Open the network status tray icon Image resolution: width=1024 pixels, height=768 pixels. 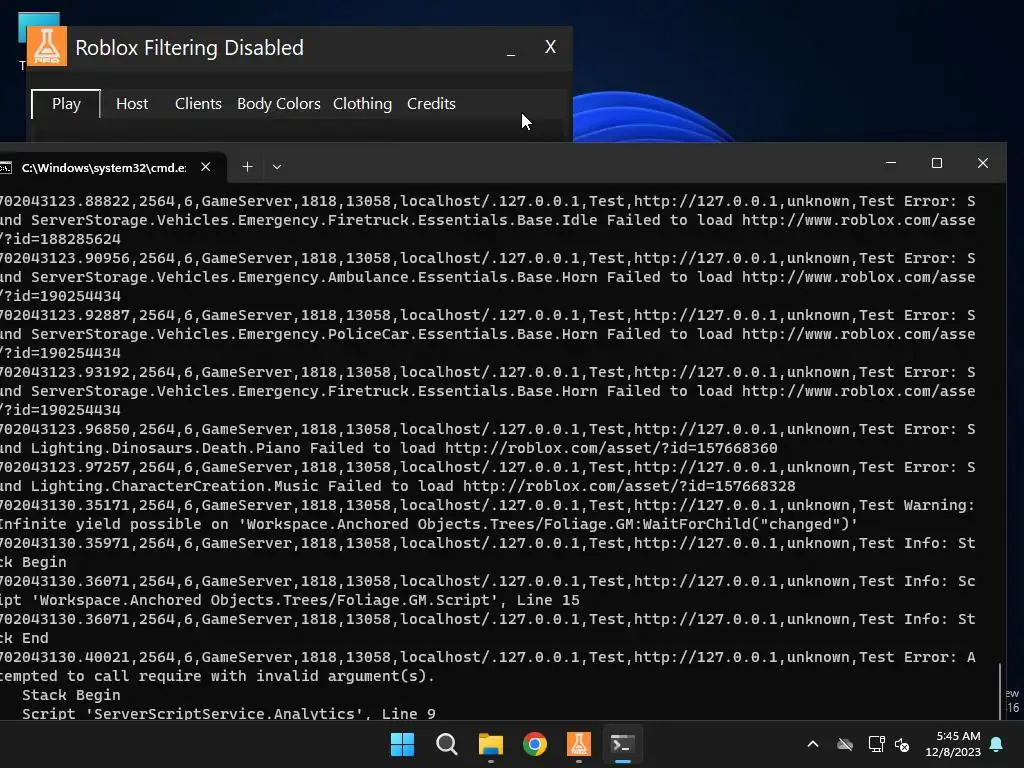pos(876,744)
